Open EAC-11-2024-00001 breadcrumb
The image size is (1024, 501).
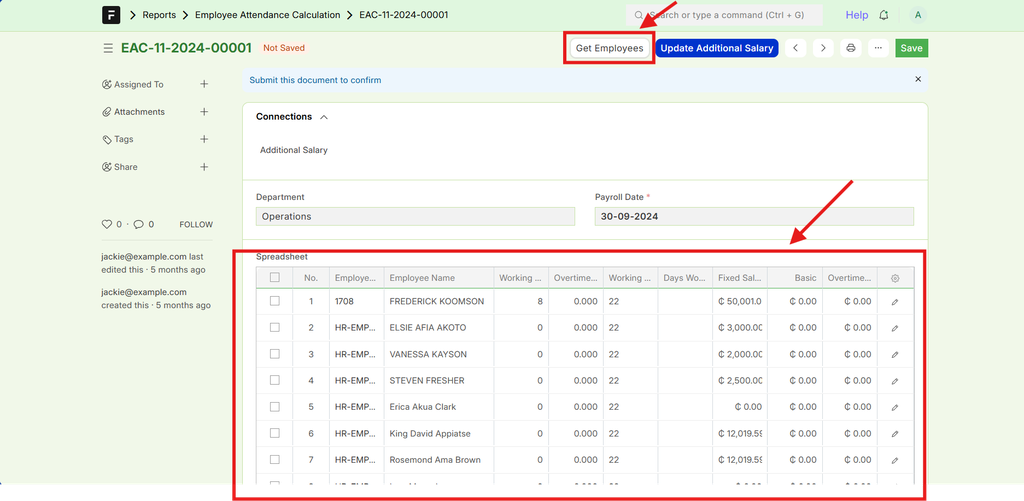[404, 14]
